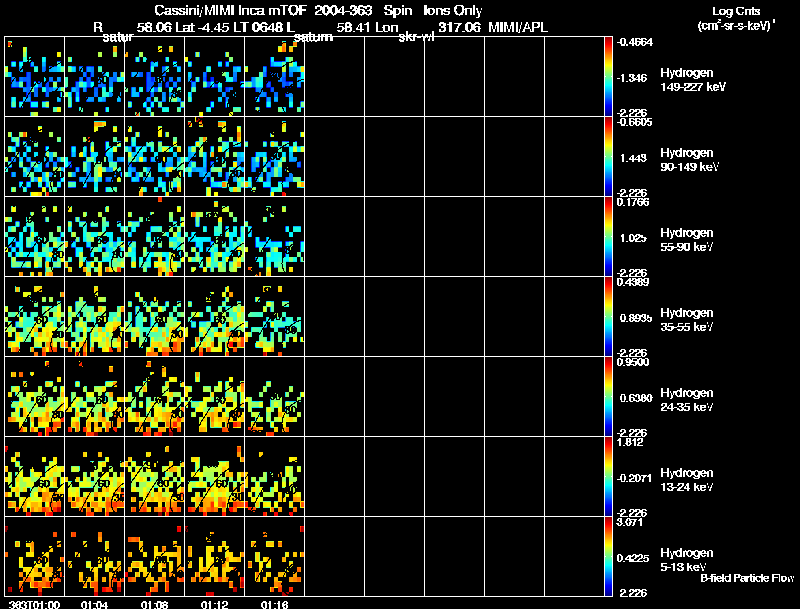
Task: Choose the 24-35 keV panel at 363T01:00
Action: tap(35, 397)
